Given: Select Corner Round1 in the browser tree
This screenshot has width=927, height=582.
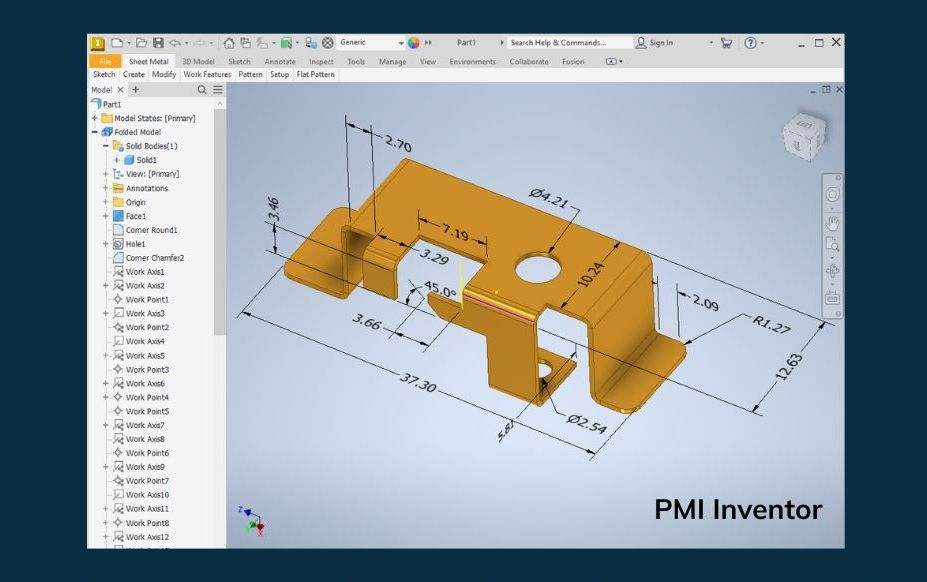Looking at the screenshot, I should [151, 230].
